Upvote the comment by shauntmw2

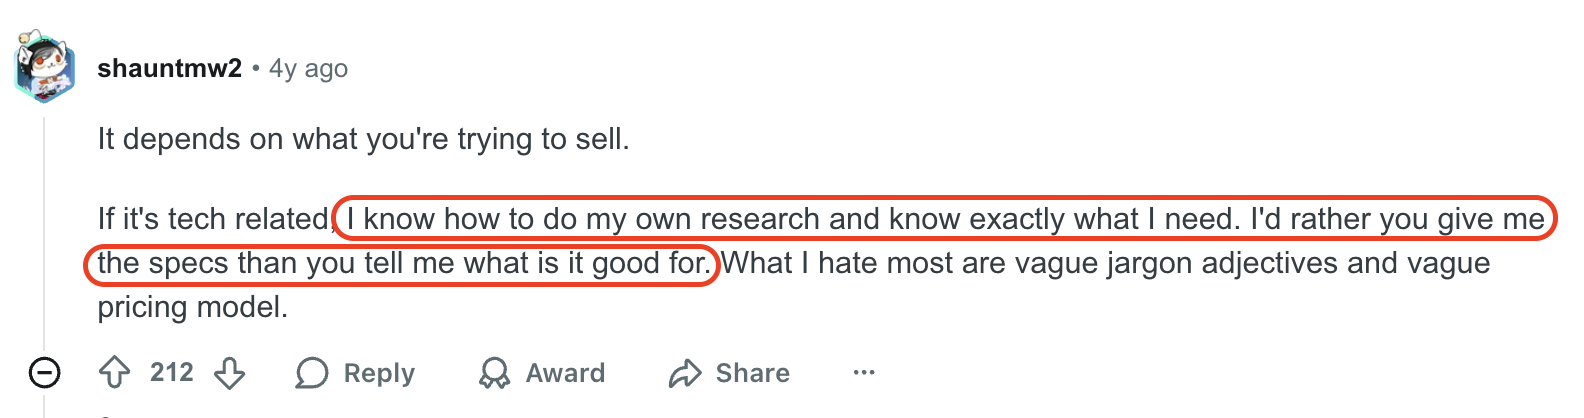click(115, 373)
